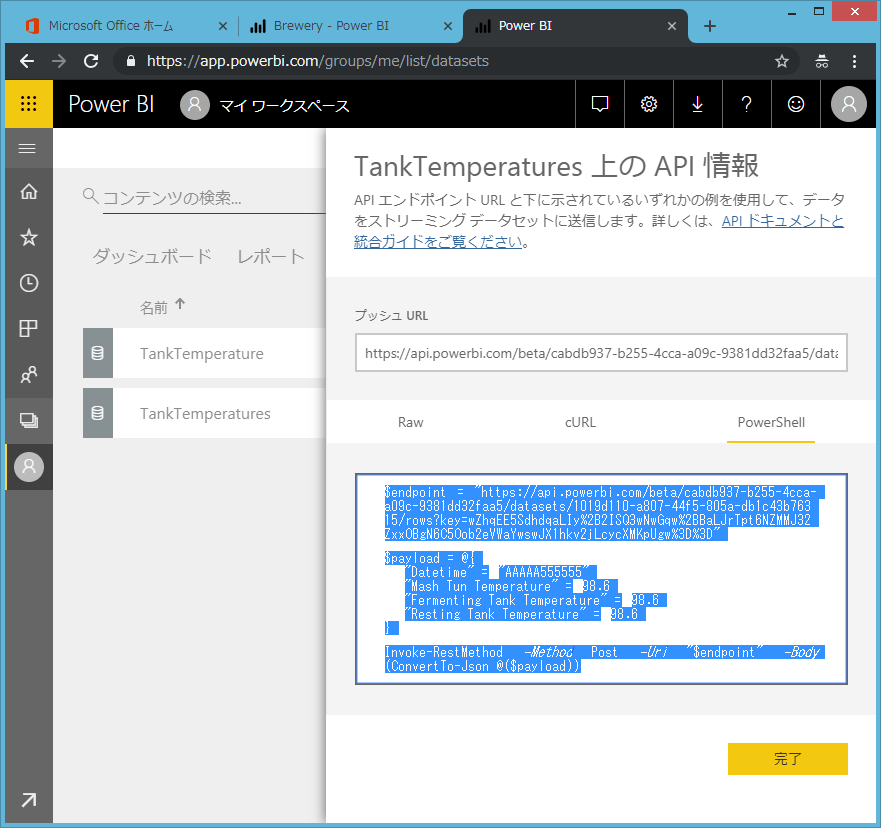Click the 完了 button
This screenshot has height=828, width=881.
click(788, 759)
